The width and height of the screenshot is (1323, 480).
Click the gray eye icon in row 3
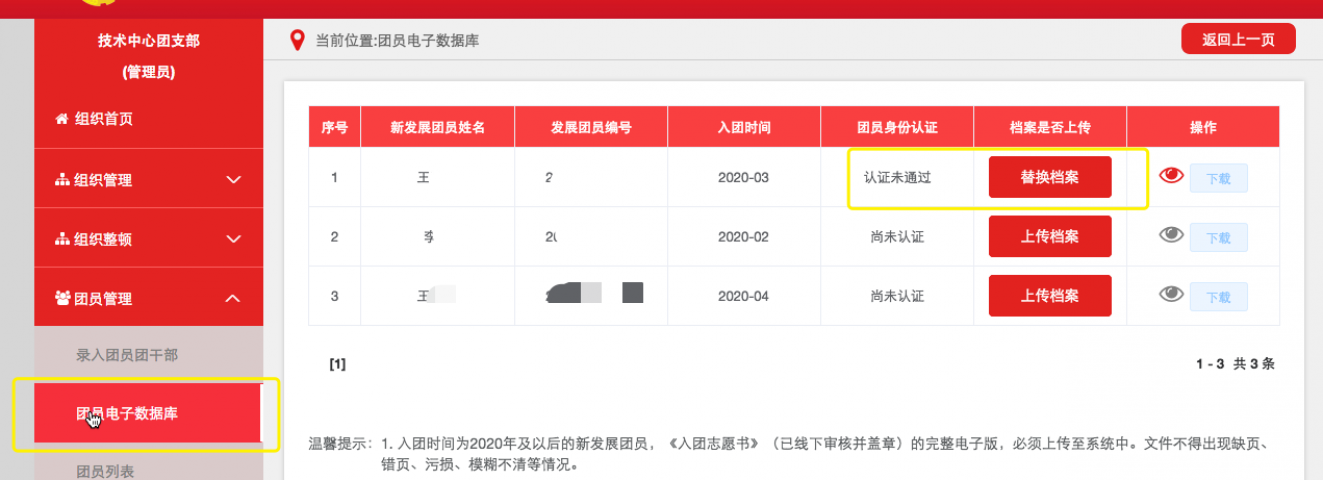[1171, 294]
